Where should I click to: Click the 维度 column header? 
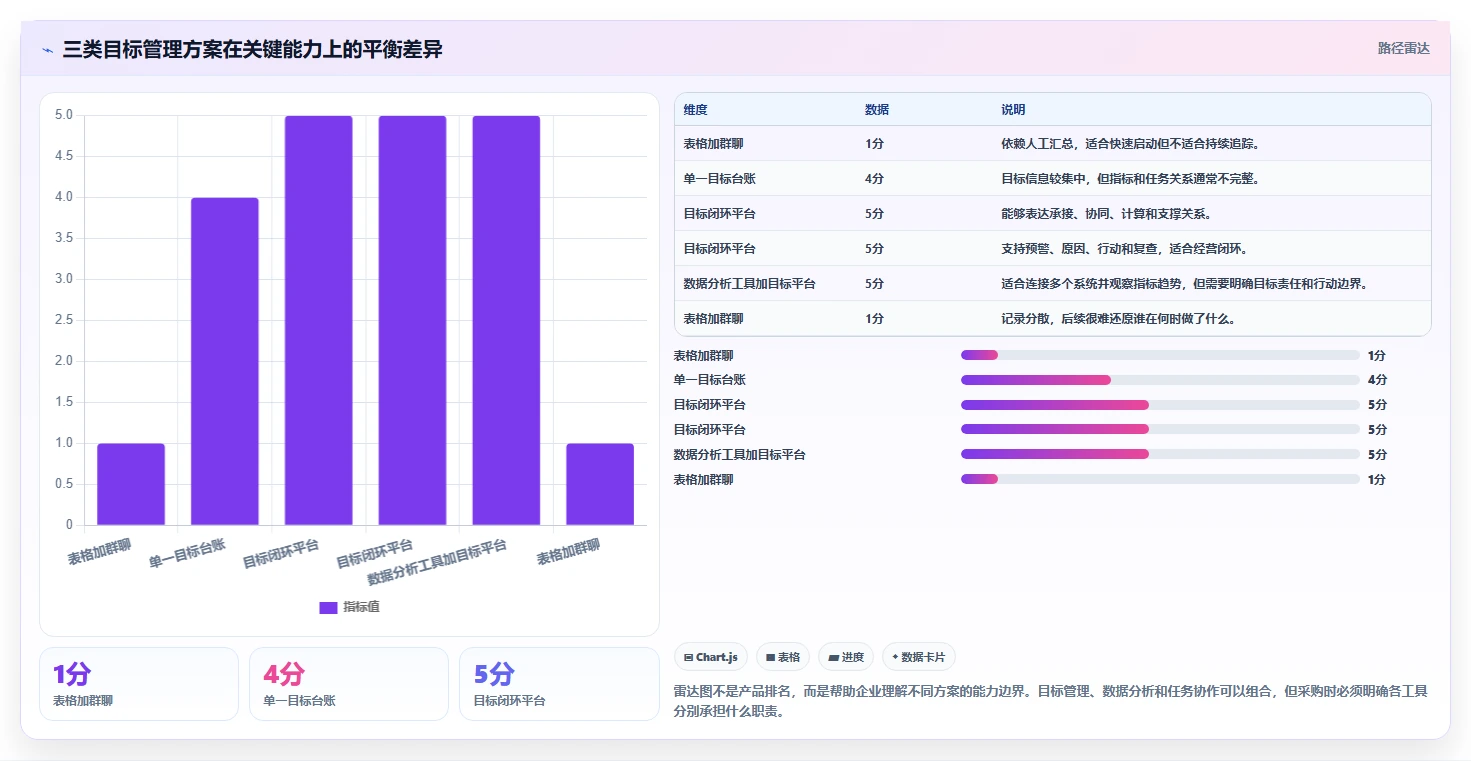tap(695, 110)
